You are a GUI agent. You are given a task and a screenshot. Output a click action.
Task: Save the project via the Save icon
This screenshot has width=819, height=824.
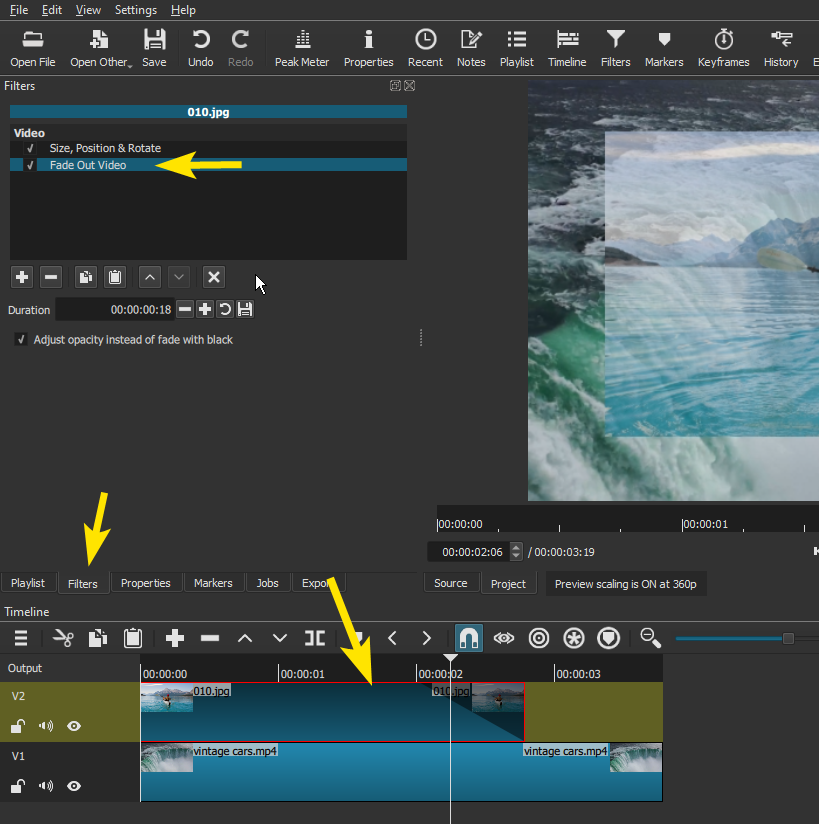[154, 49]
